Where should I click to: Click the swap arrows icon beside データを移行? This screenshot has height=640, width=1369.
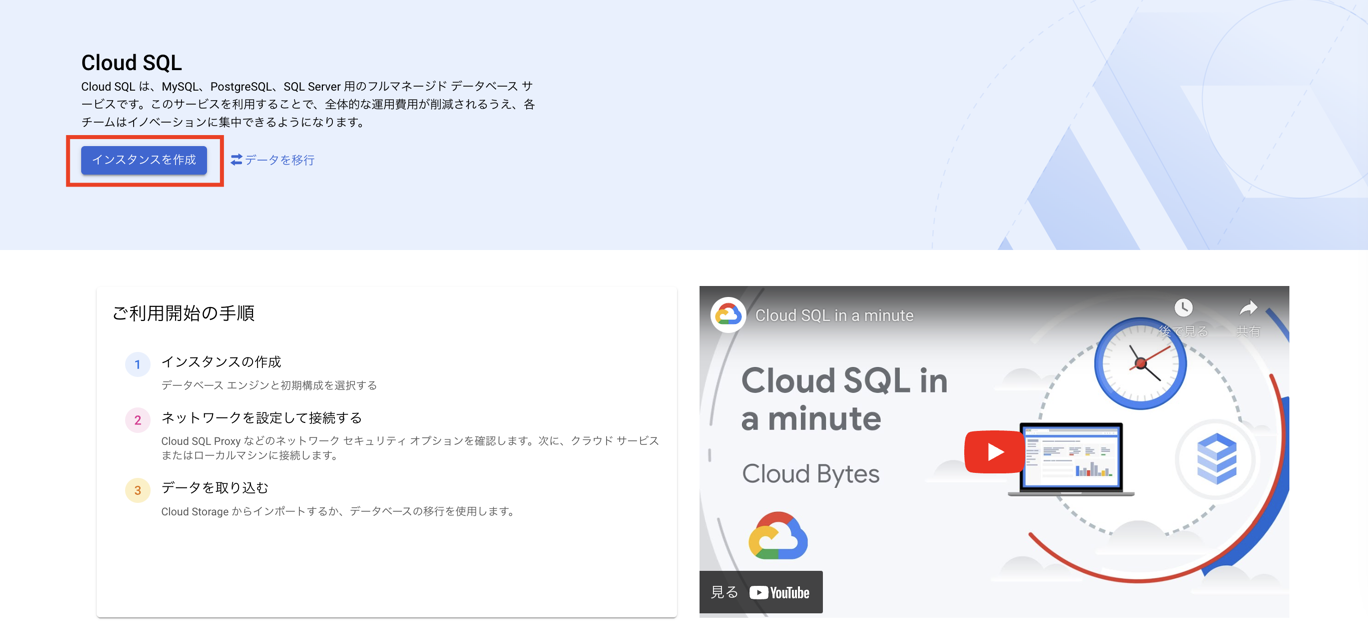tap(238, 160)
